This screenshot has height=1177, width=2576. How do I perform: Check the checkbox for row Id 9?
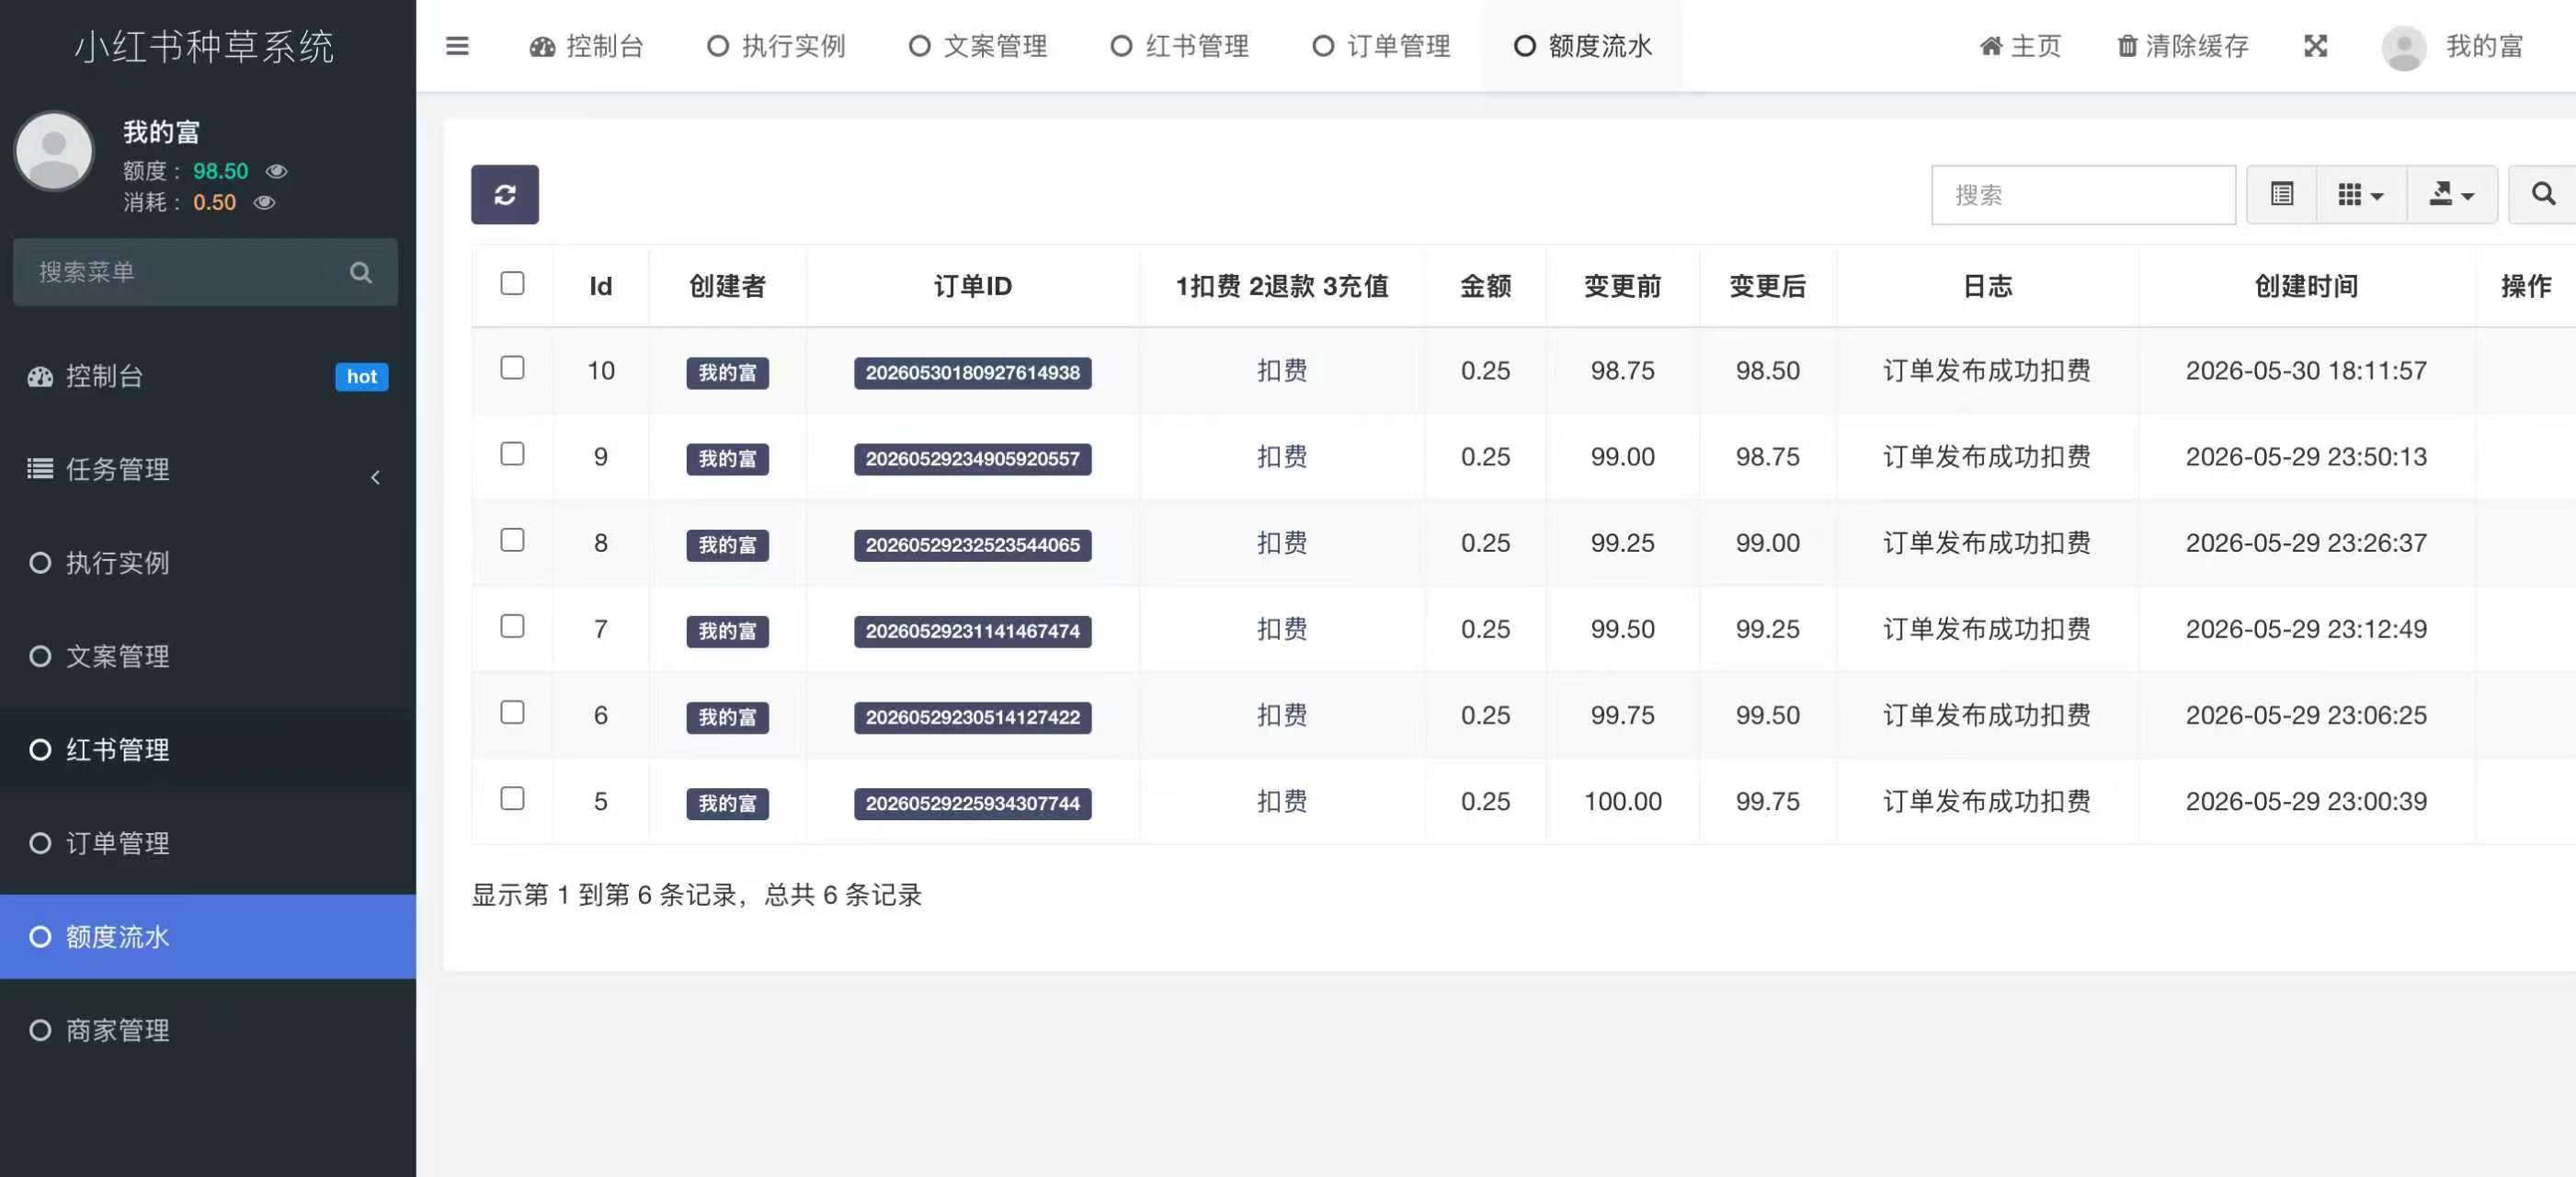[x=512, y=454]
